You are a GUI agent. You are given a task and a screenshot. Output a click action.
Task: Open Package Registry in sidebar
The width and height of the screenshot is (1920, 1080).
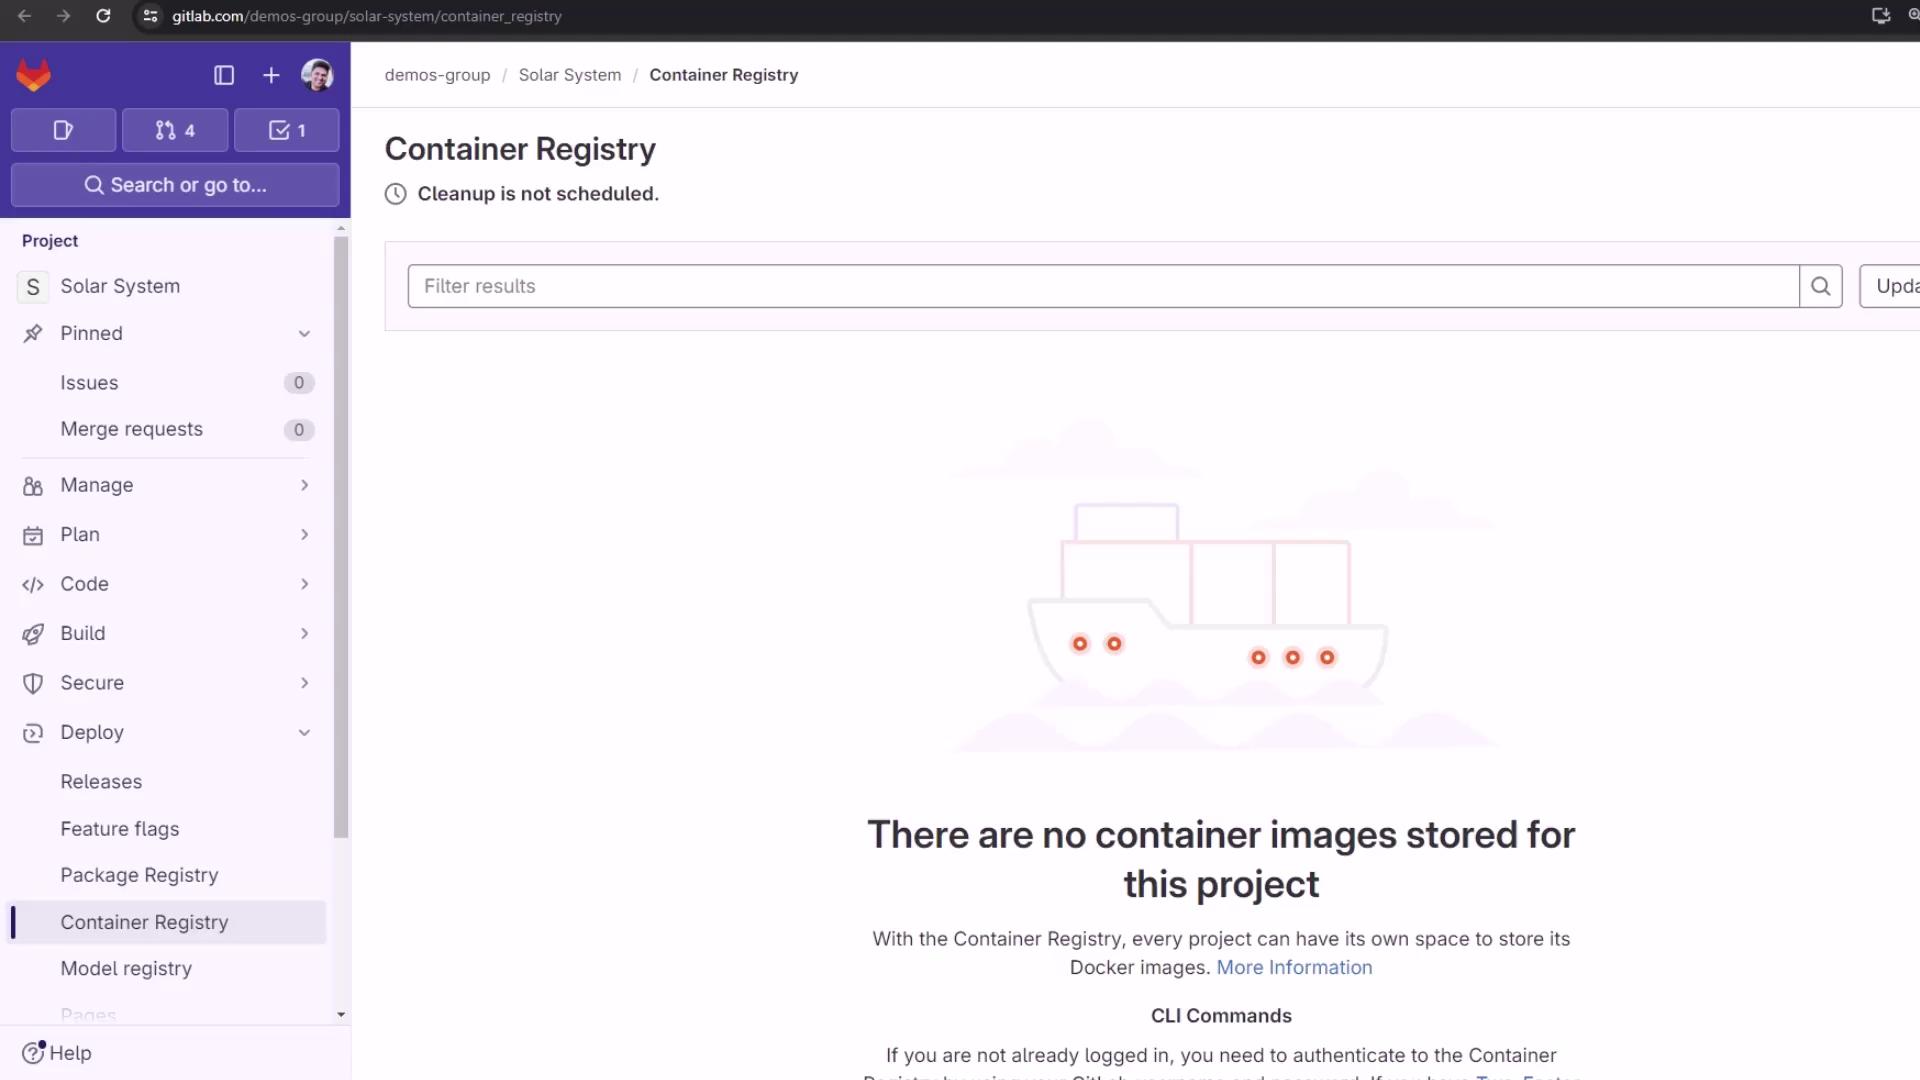pos(139,875)
